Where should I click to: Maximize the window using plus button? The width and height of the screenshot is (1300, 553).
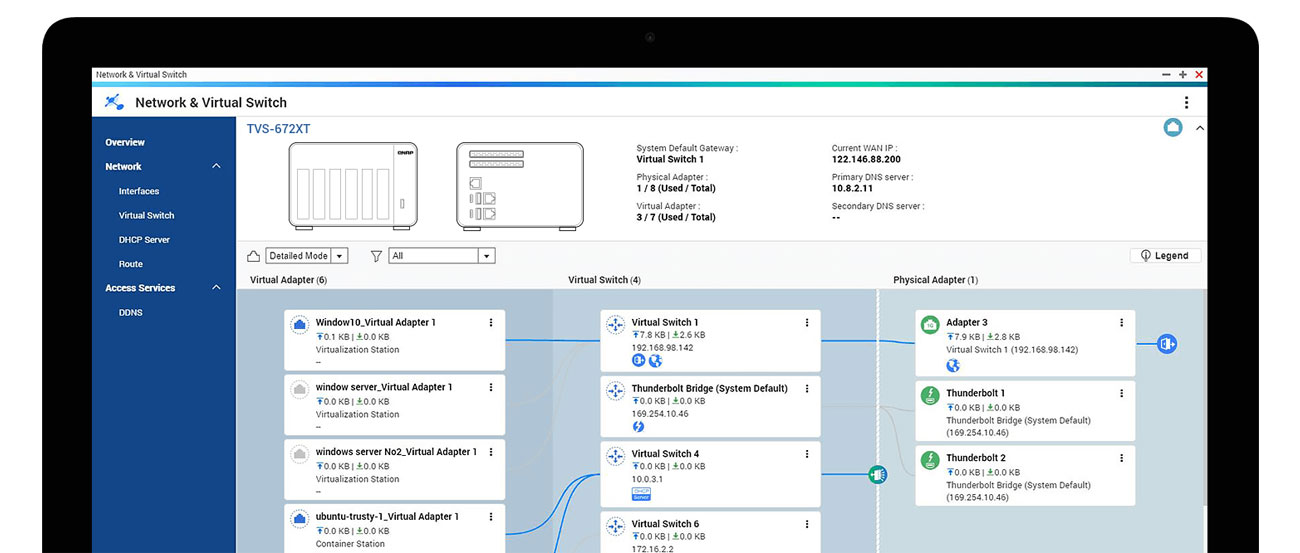click(x=1183, y=75)
